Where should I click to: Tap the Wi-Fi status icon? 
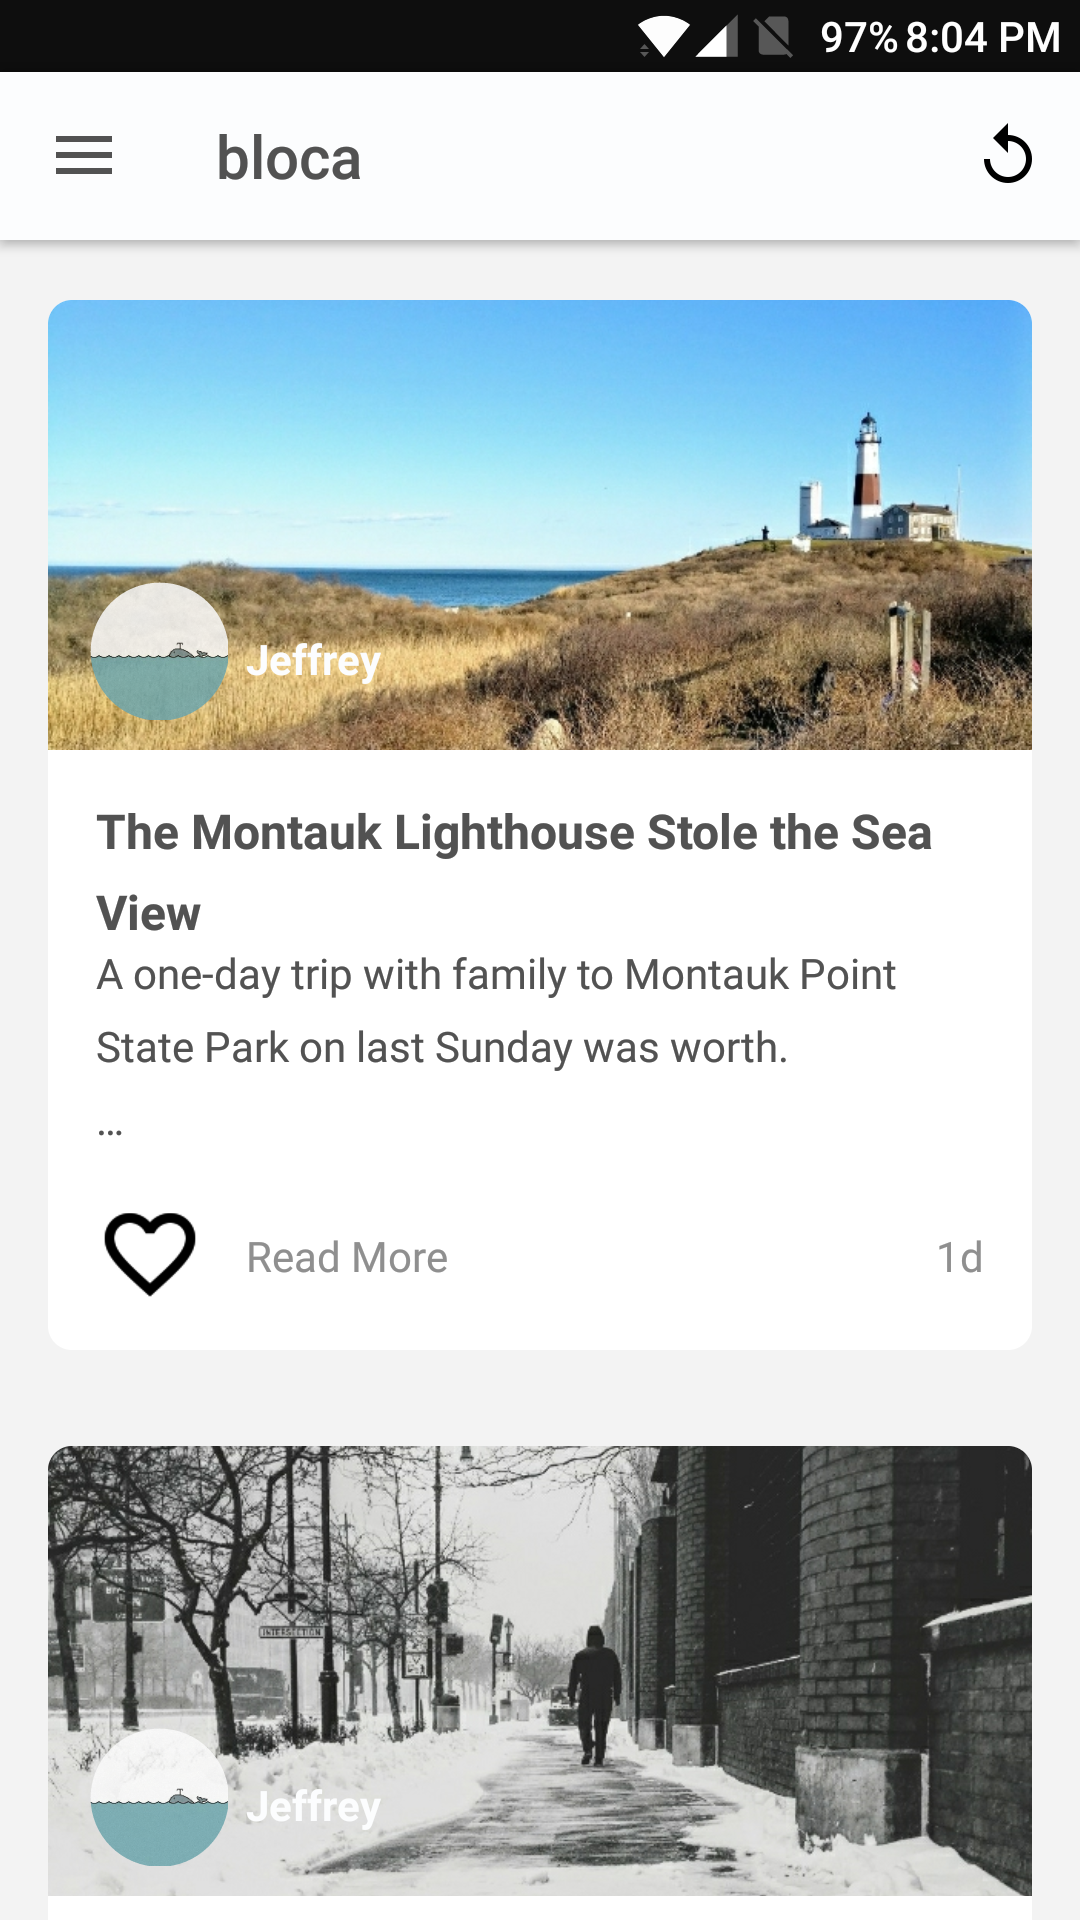point(663,37)
